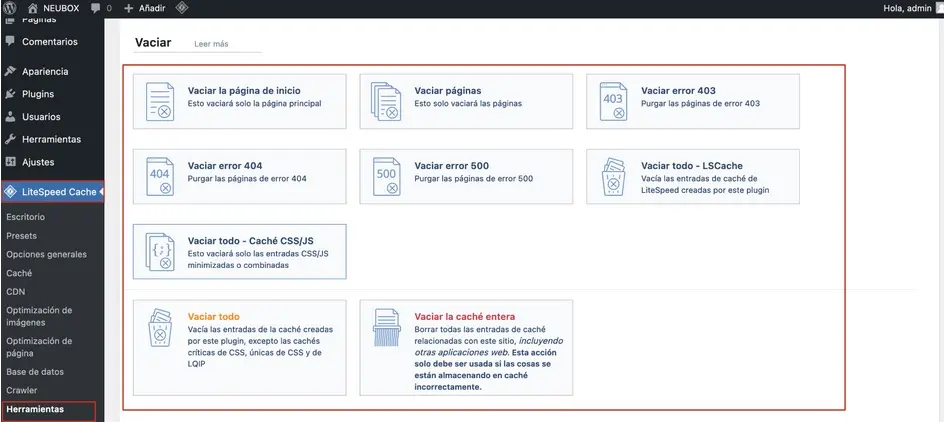Viewport: 944px width, 422px height.
Task: Open the Leer más link
Action: (211, 44)
